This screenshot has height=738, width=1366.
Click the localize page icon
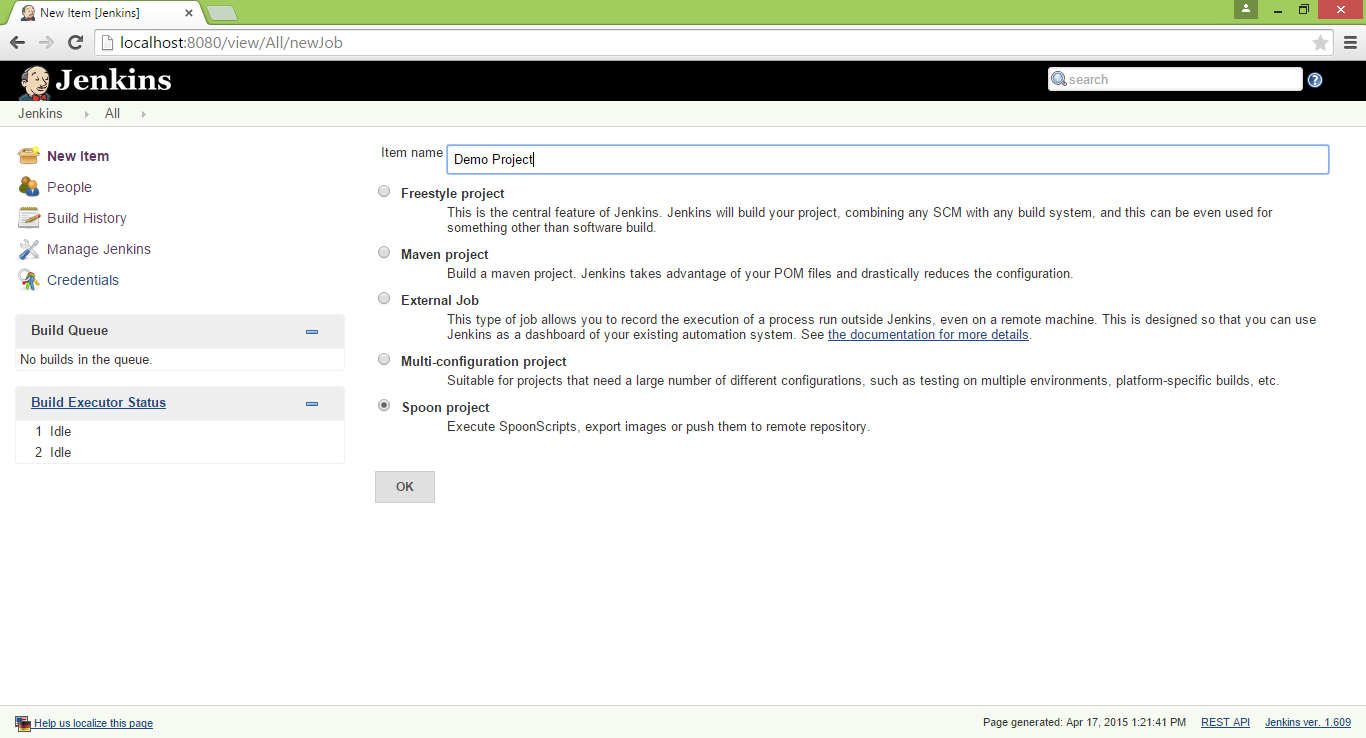[23, 723]
